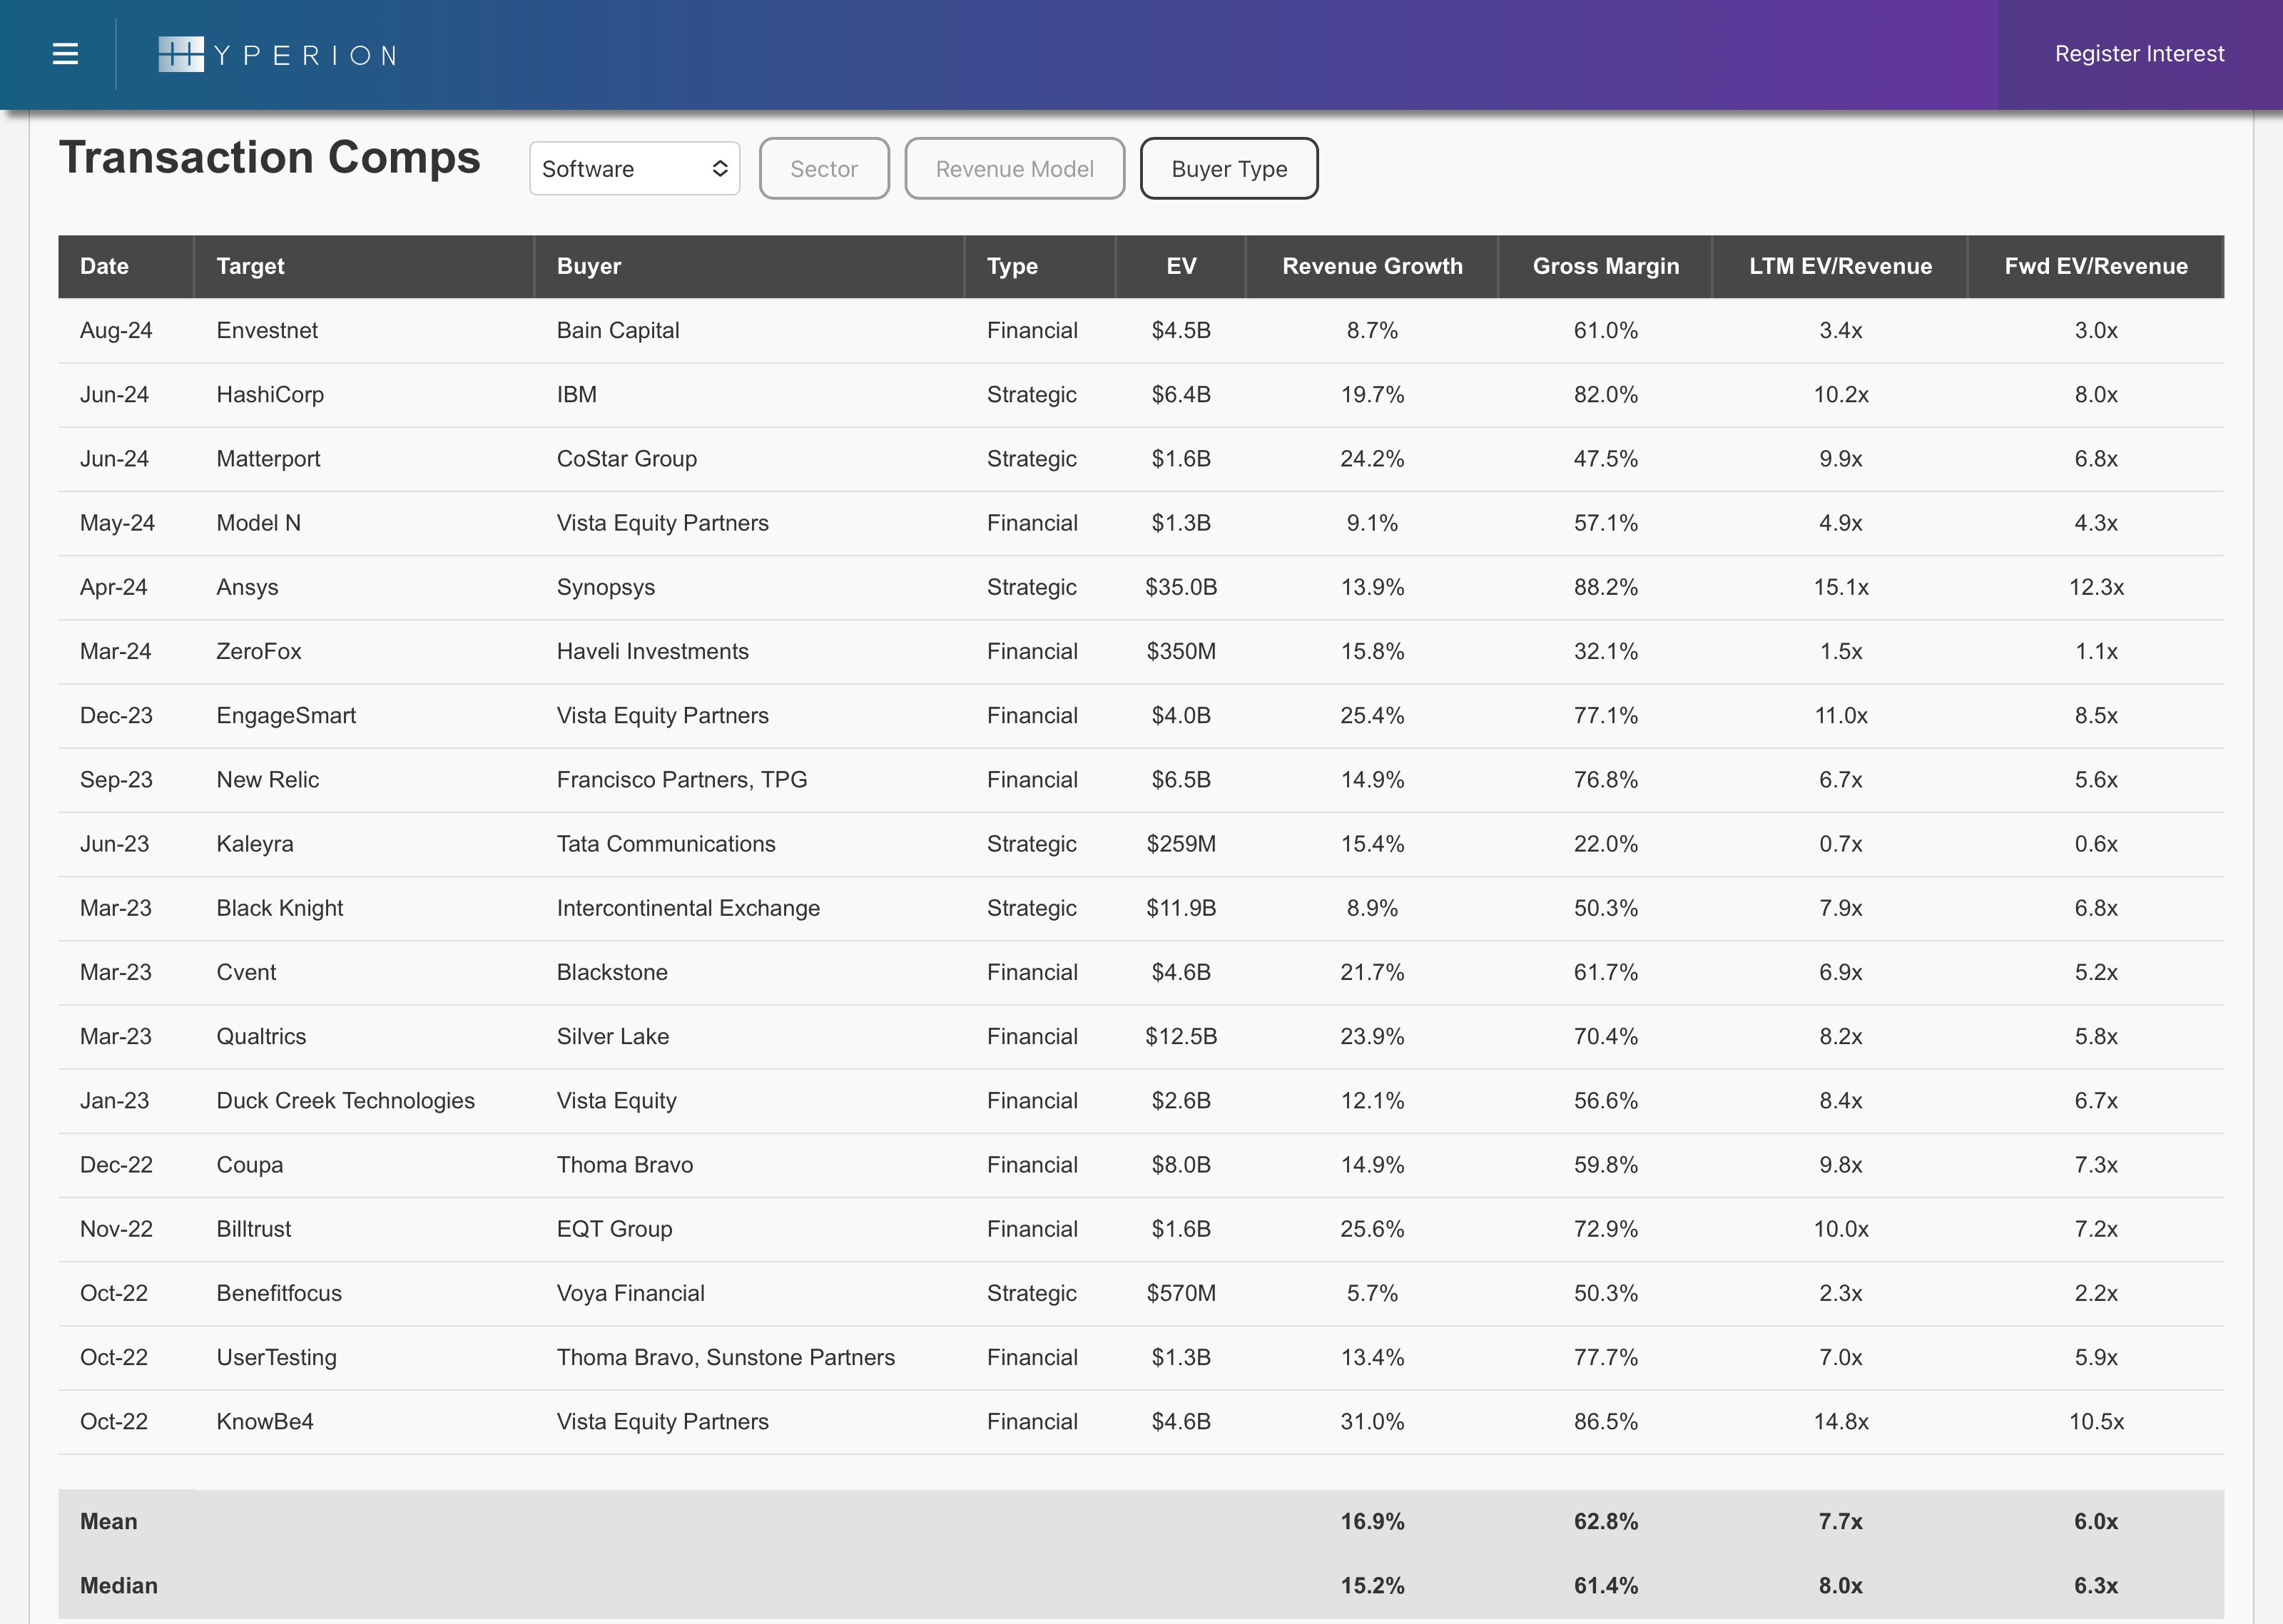
Task: Open the Software category dropdown
Action: 634,169
